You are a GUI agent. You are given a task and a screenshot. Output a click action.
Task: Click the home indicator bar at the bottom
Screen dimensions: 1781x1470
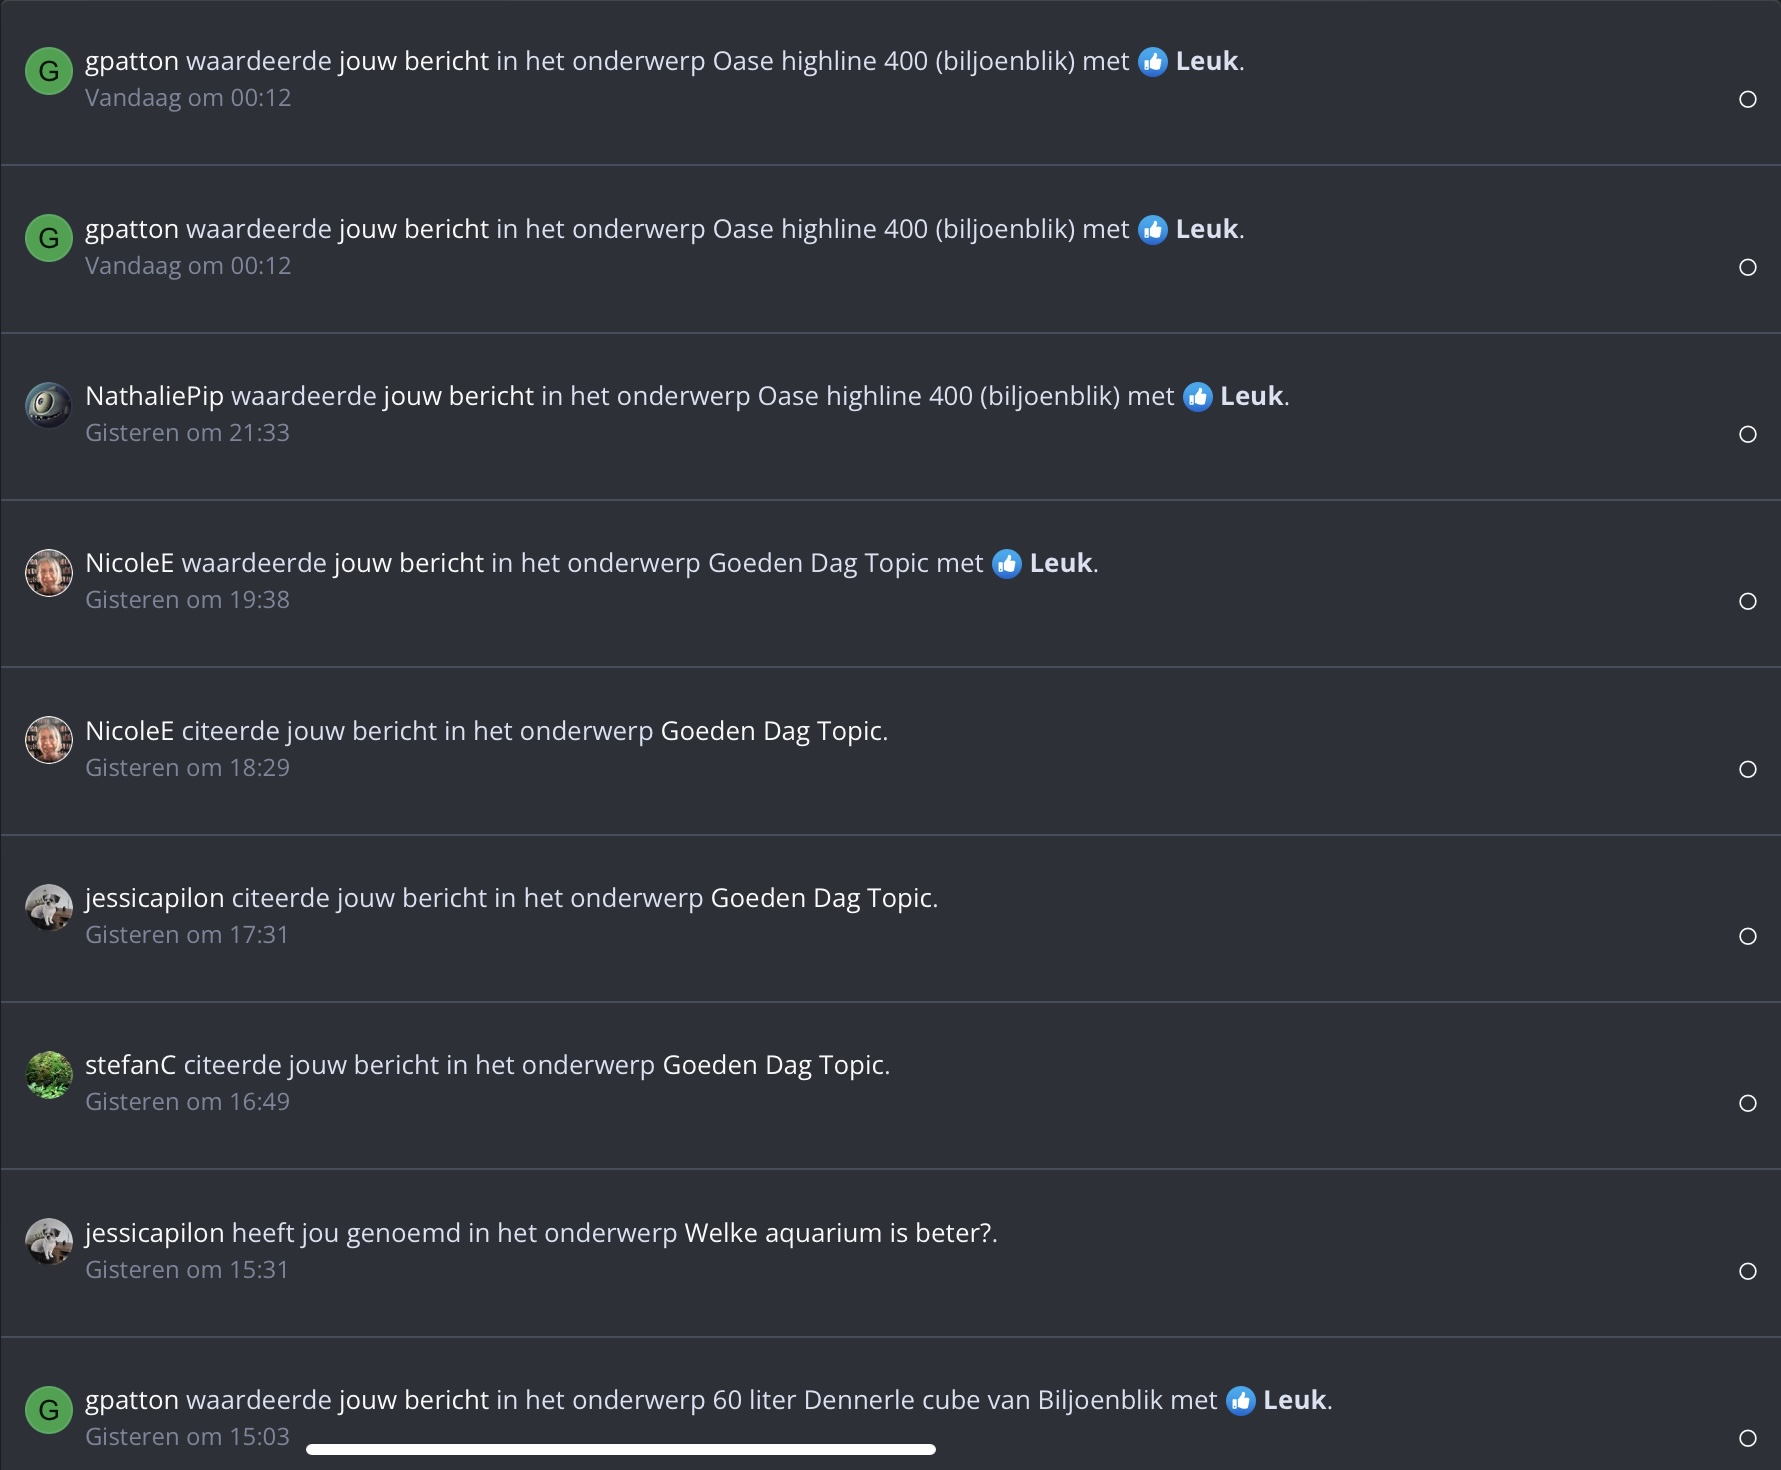(x=620, y=1449)
